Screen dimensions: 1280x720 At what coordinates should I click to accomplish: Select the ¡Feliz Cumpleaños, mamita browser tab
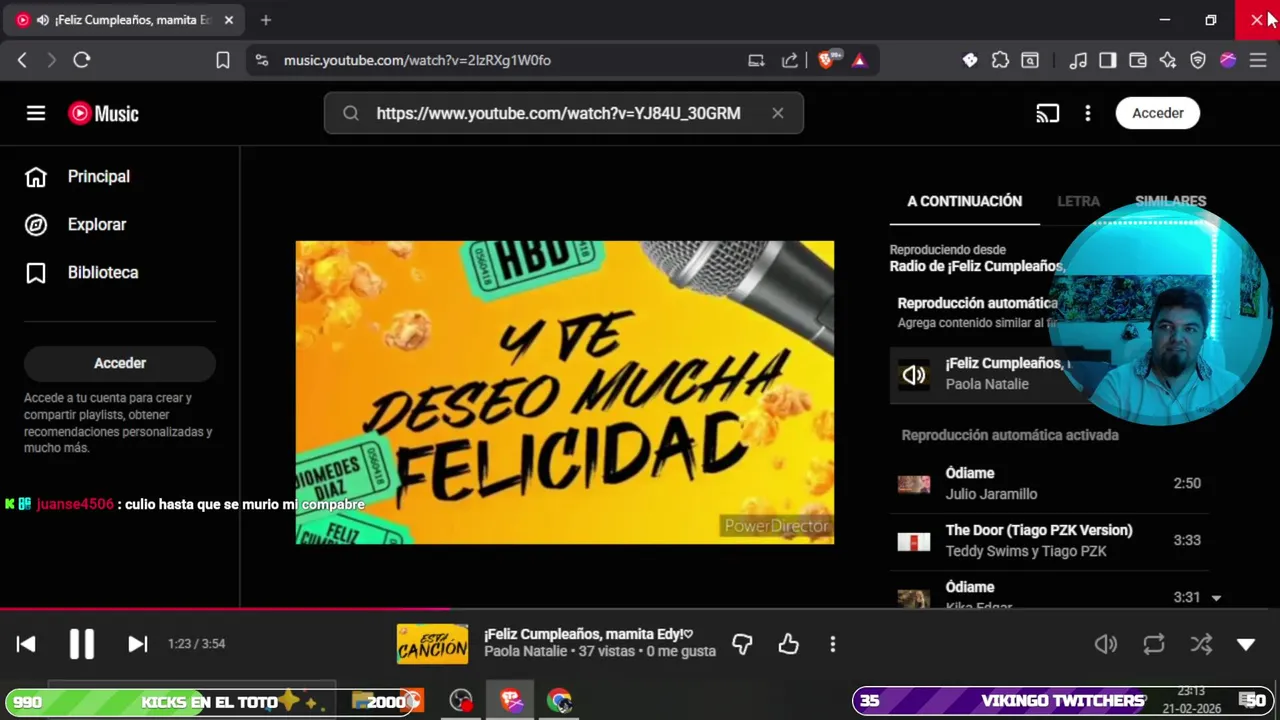(x=124, y=20)
